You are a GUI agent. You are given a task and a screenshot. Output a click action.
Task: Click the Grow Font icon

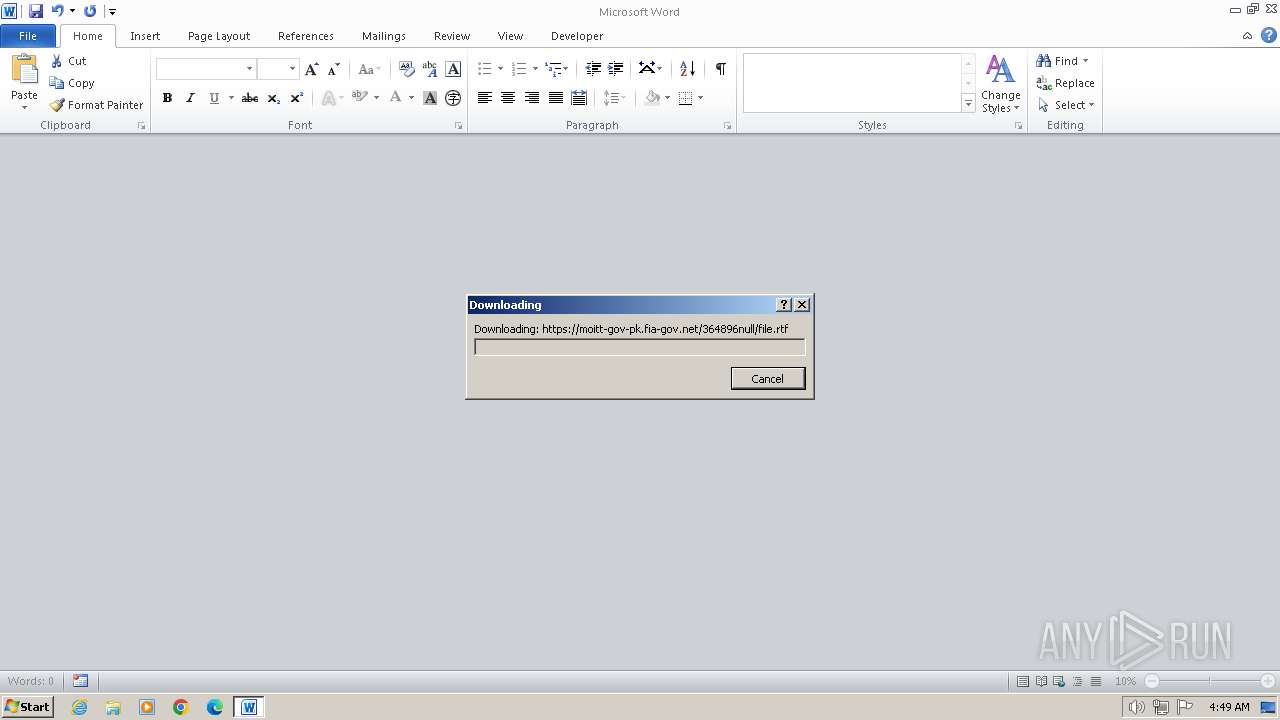point(312,69)
